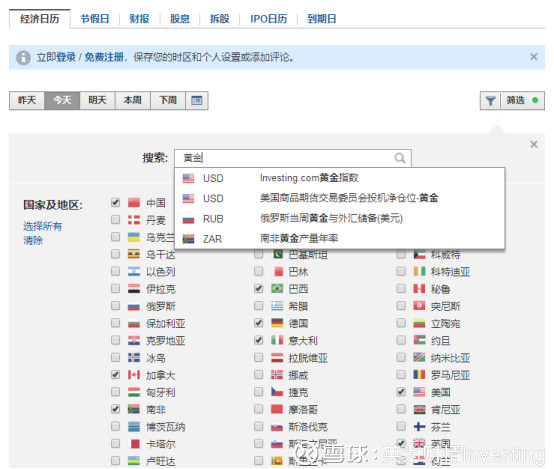Click the Brazil flag icon
Viewport: 554px width, 469px height.
[x=277, y=289]
